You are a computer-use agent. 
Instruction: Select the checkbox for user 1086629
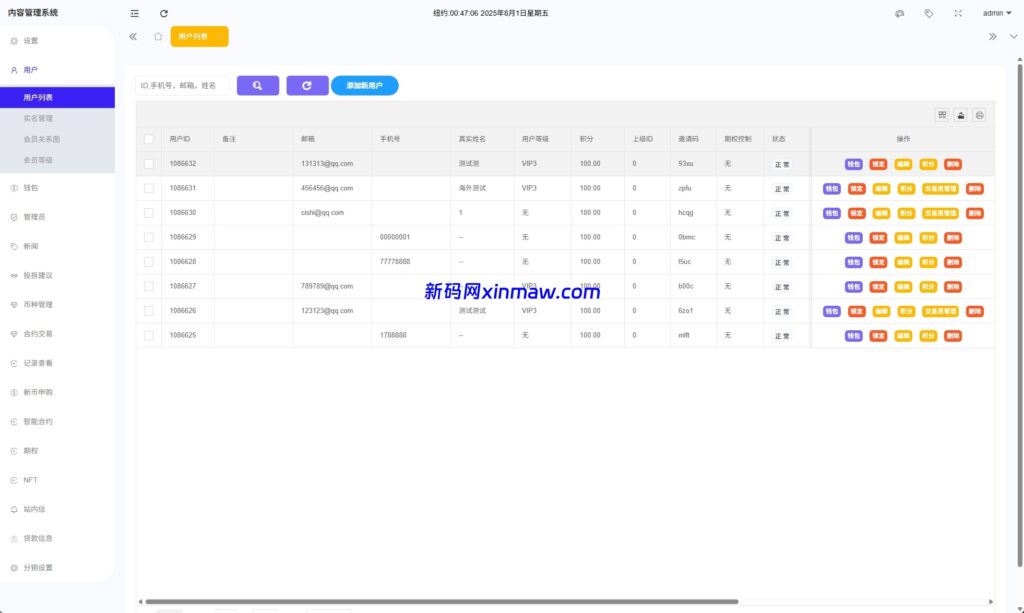coord(149,237)
